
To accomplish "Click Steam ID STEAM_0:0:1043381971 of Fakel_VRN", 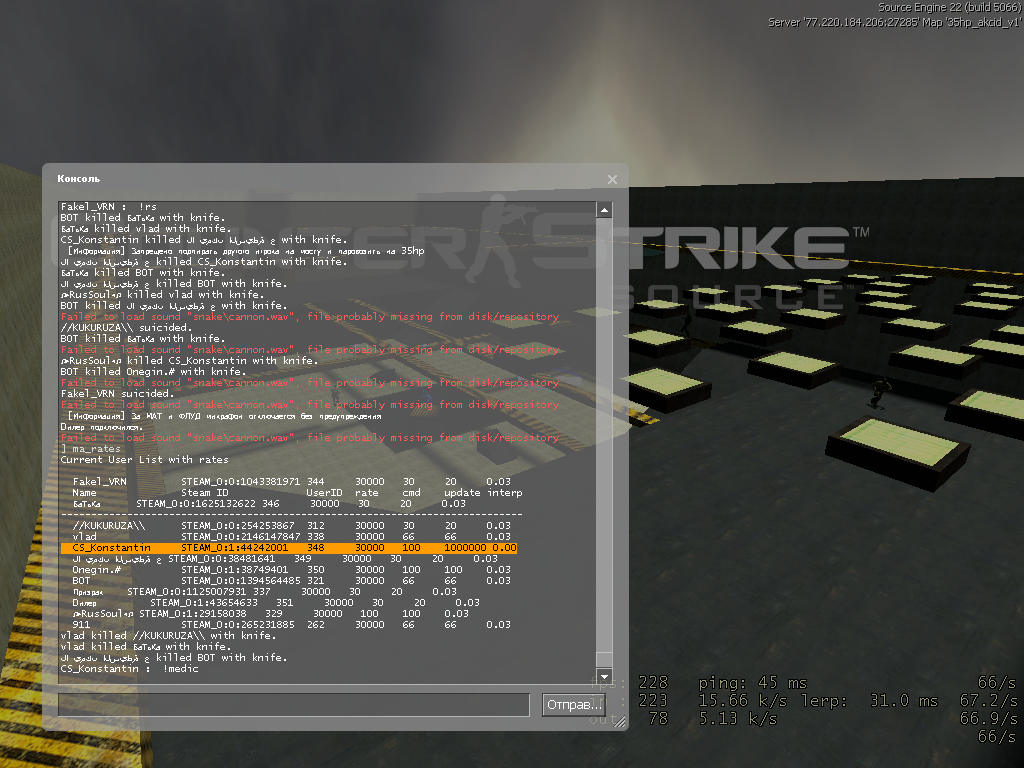I will coord(240,482).
